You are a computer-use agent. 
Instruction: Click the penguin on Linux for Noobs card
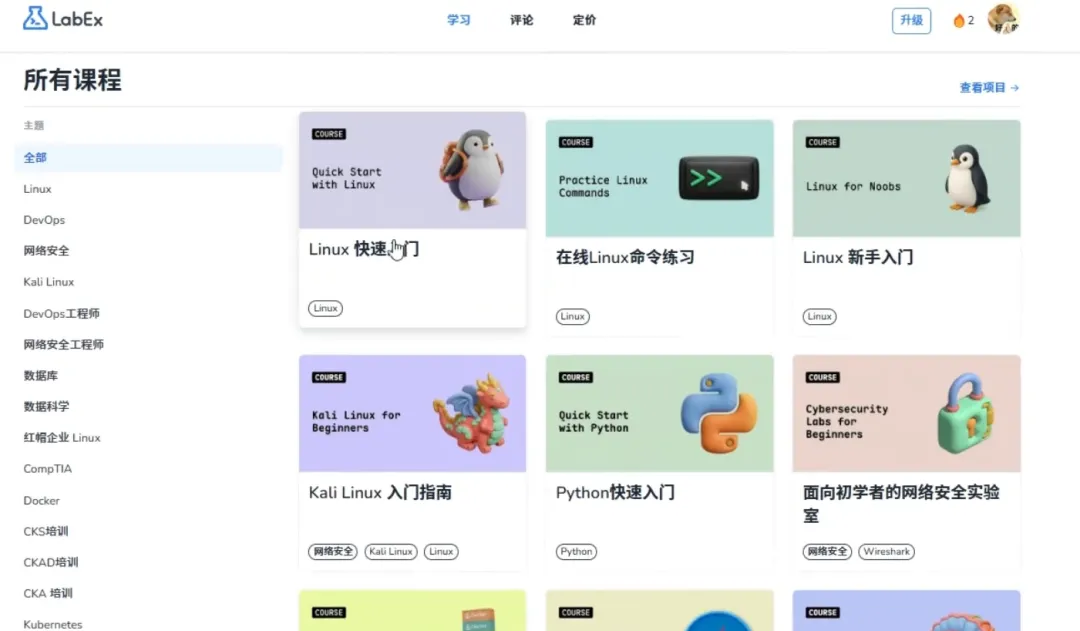tap(967, 178)
